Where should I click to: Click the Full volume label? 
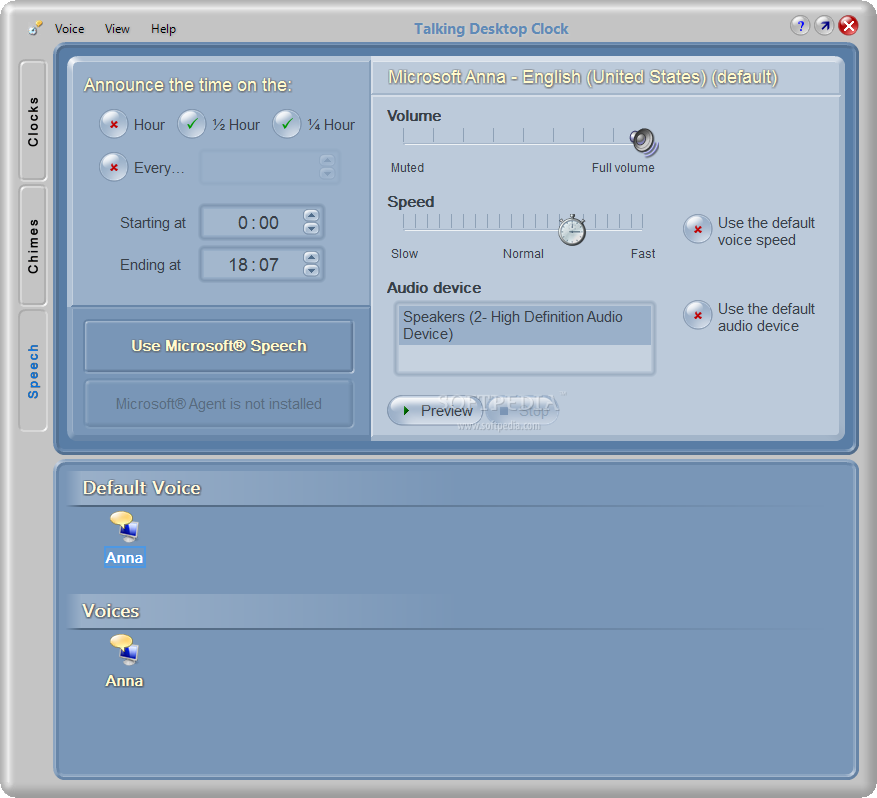(623, 168)
